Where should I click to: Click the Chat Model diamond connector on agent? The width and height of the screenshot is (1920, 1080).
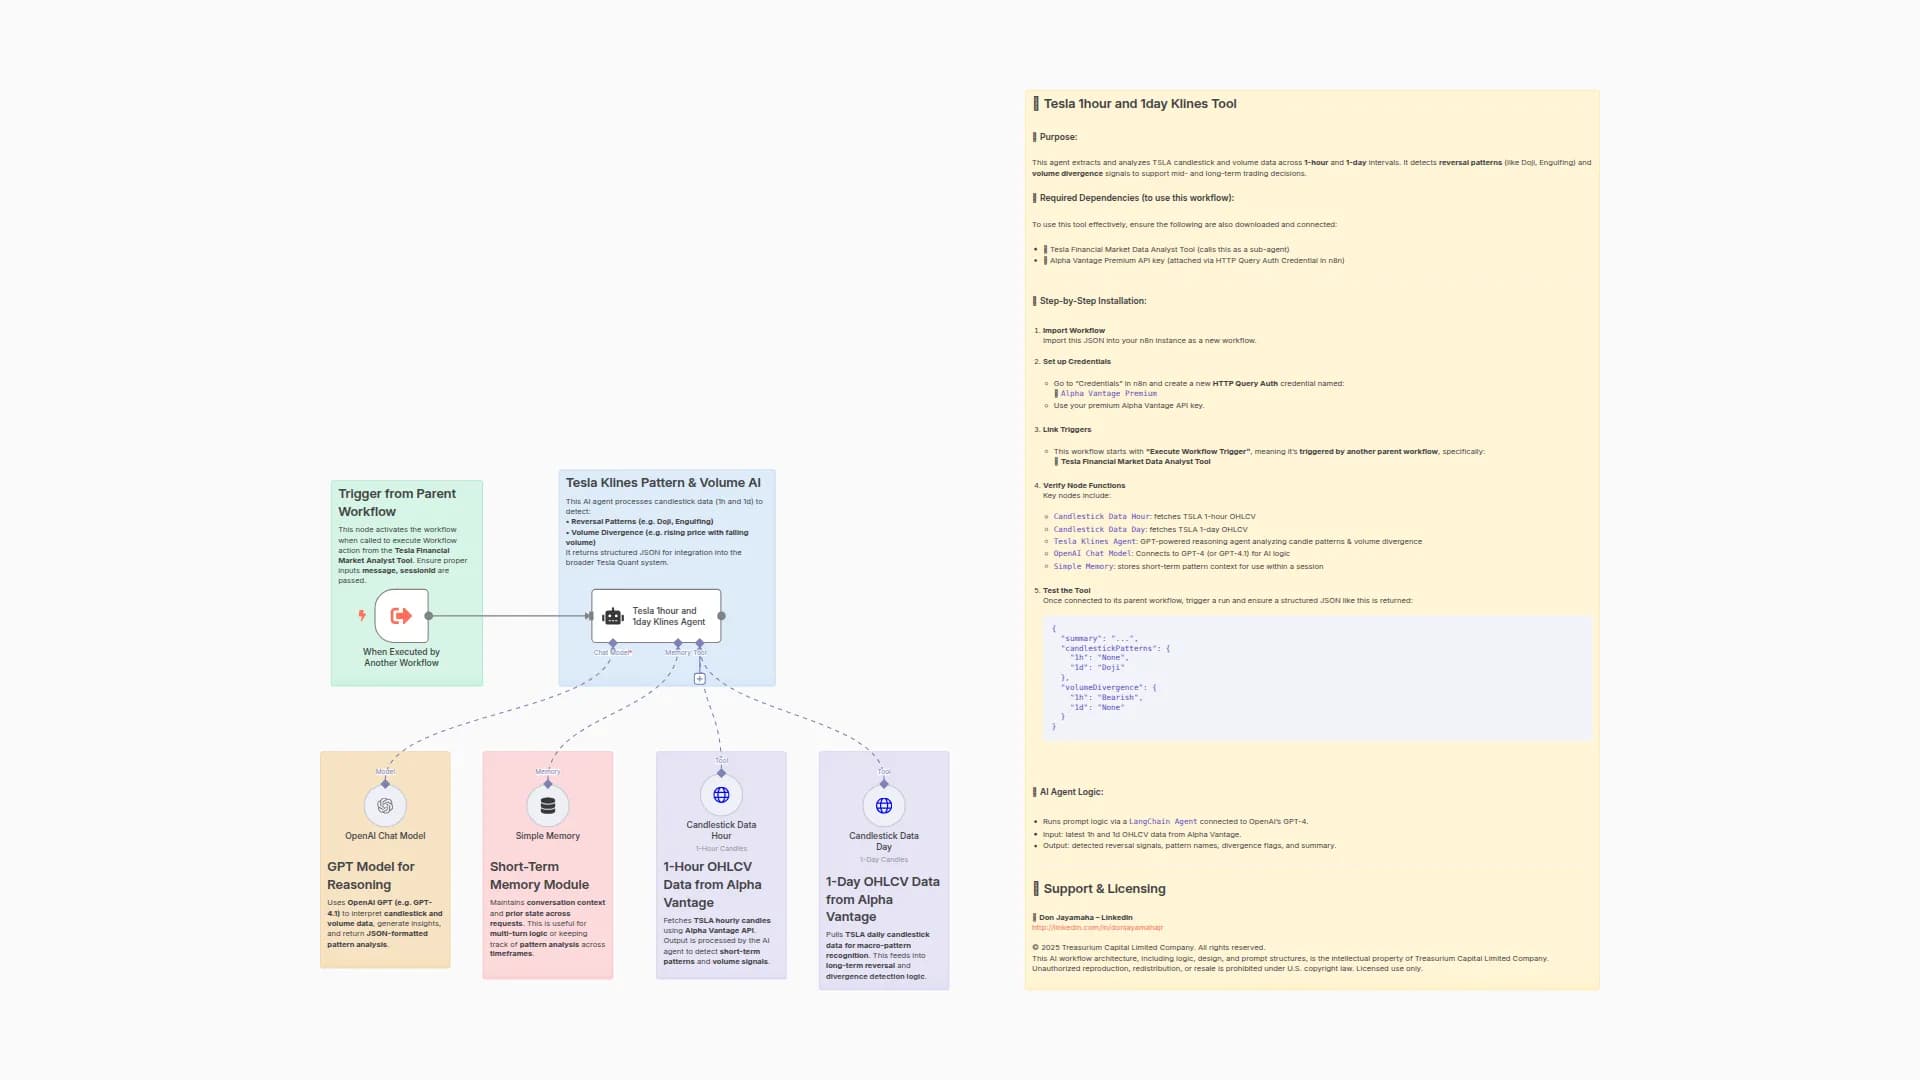click(613, 643)
